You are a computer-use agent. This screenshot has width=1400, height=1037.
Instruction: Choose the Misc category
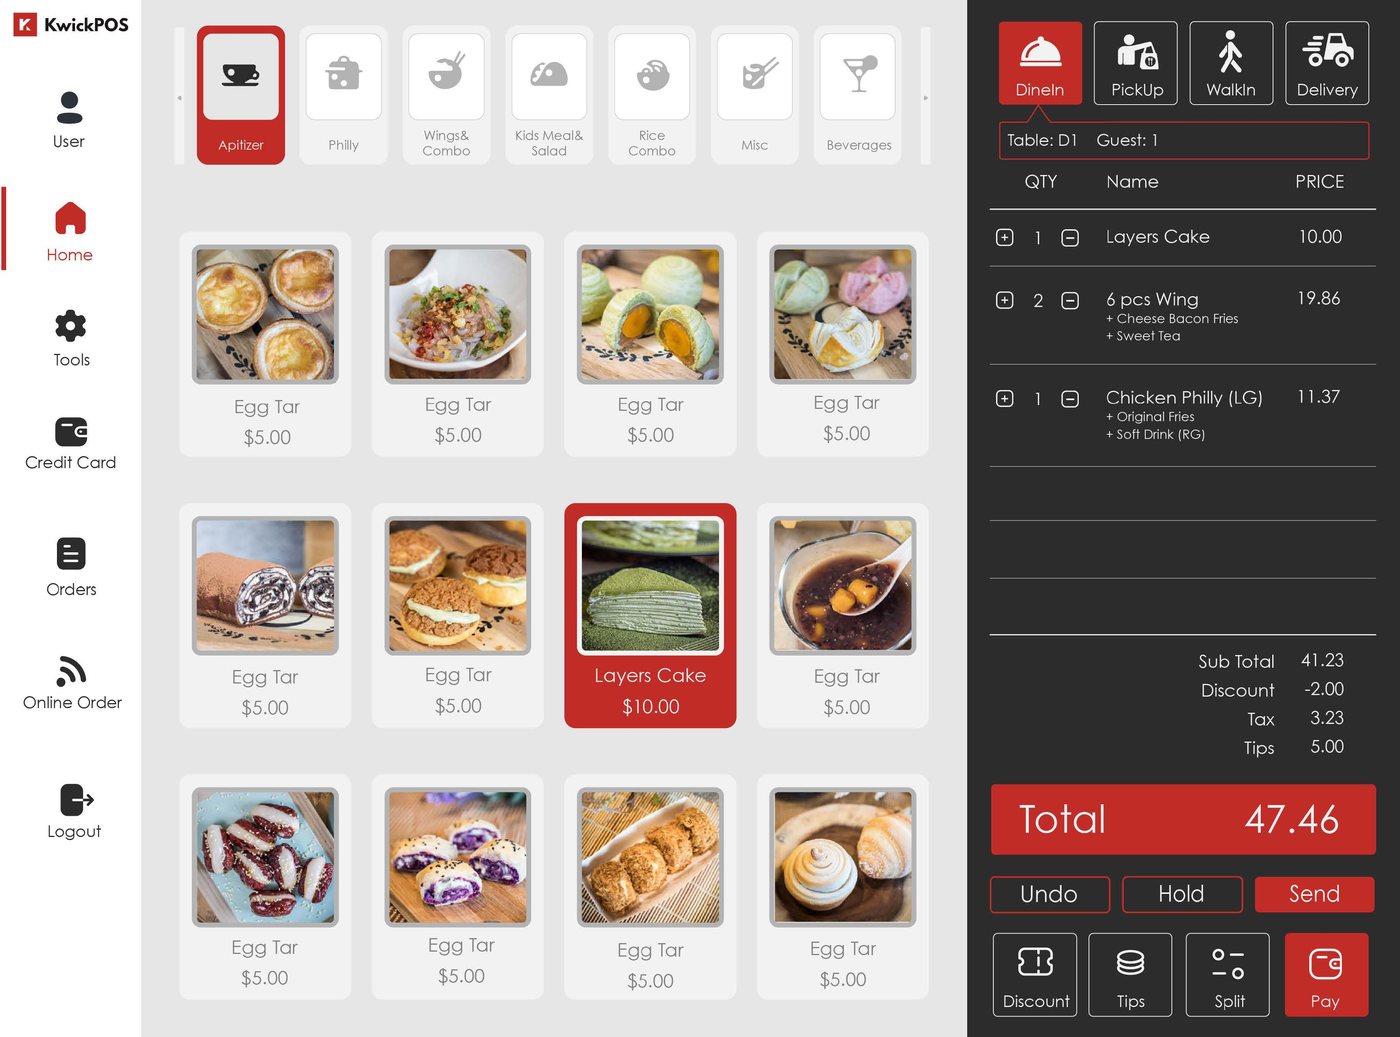pyautogui.click(x=755, y=95)
